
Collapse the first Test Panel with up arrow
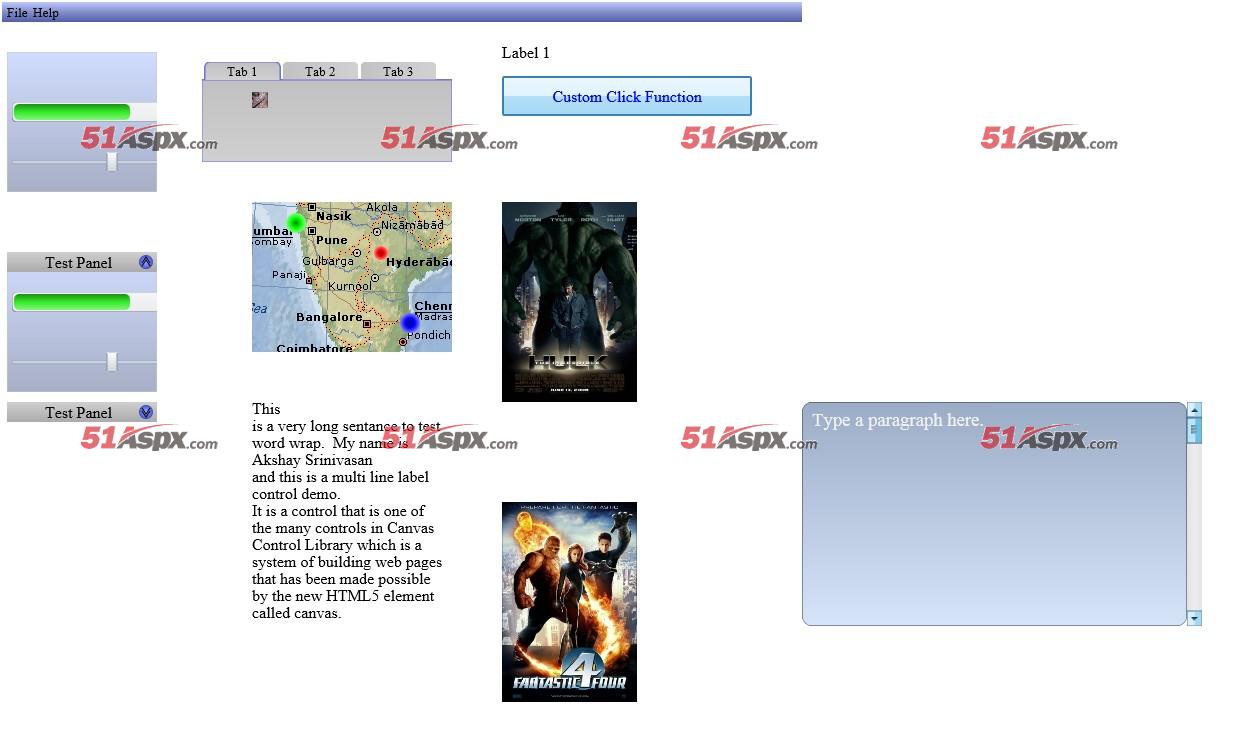coord(146,262)
